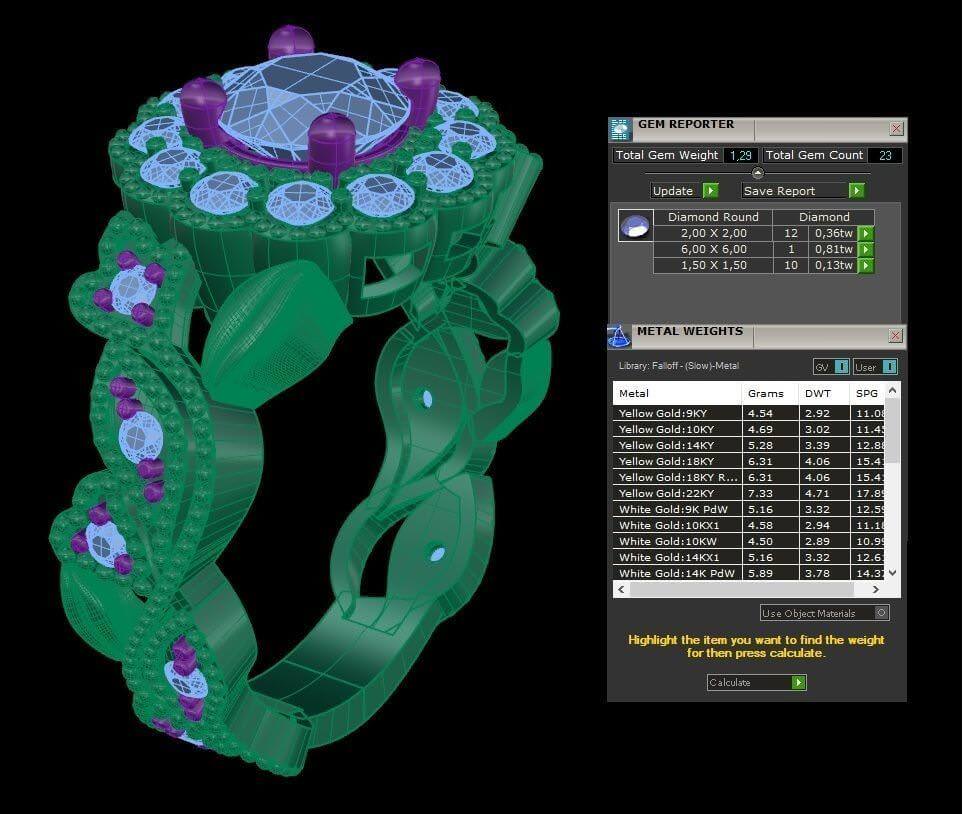Image resolution: width=963 pixels, height=814 pixels.
Task: Click green arrow for 1,50 X 1,50 row
Action: [x=866, y=266]
